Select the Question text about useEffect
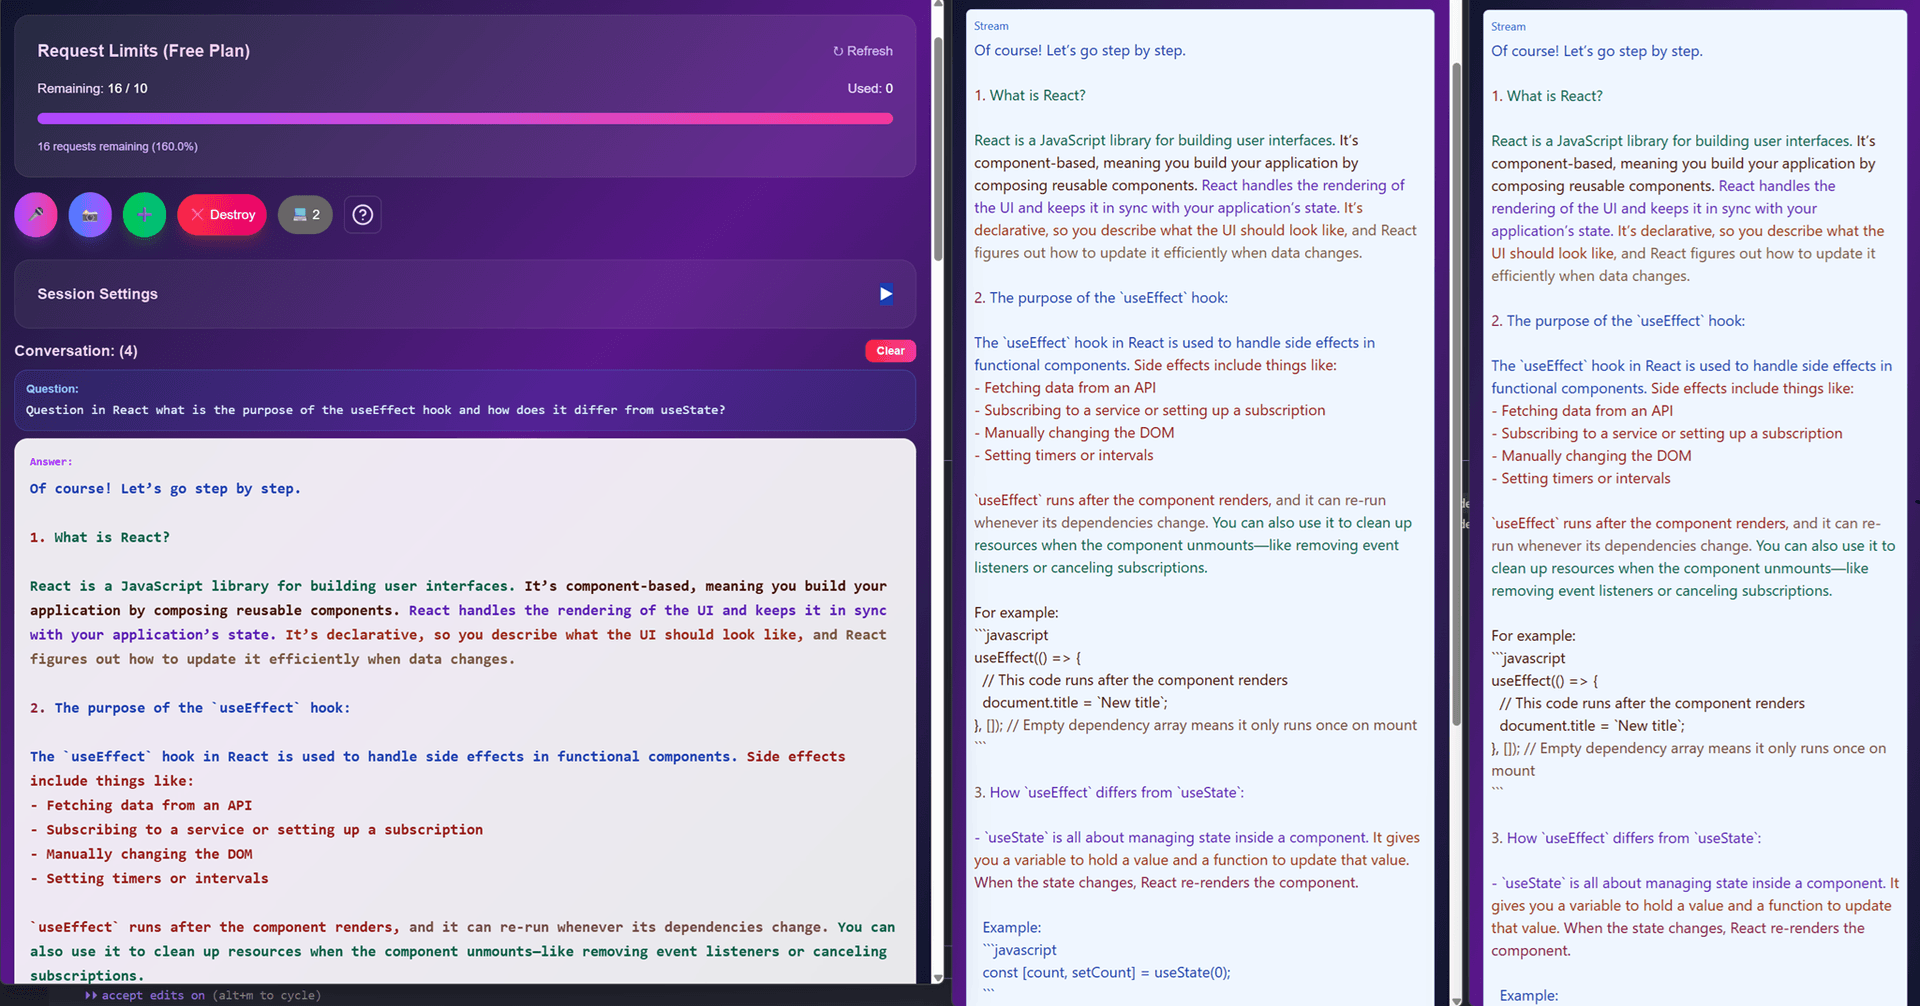1920x1006 pixels. coord(375,410)
